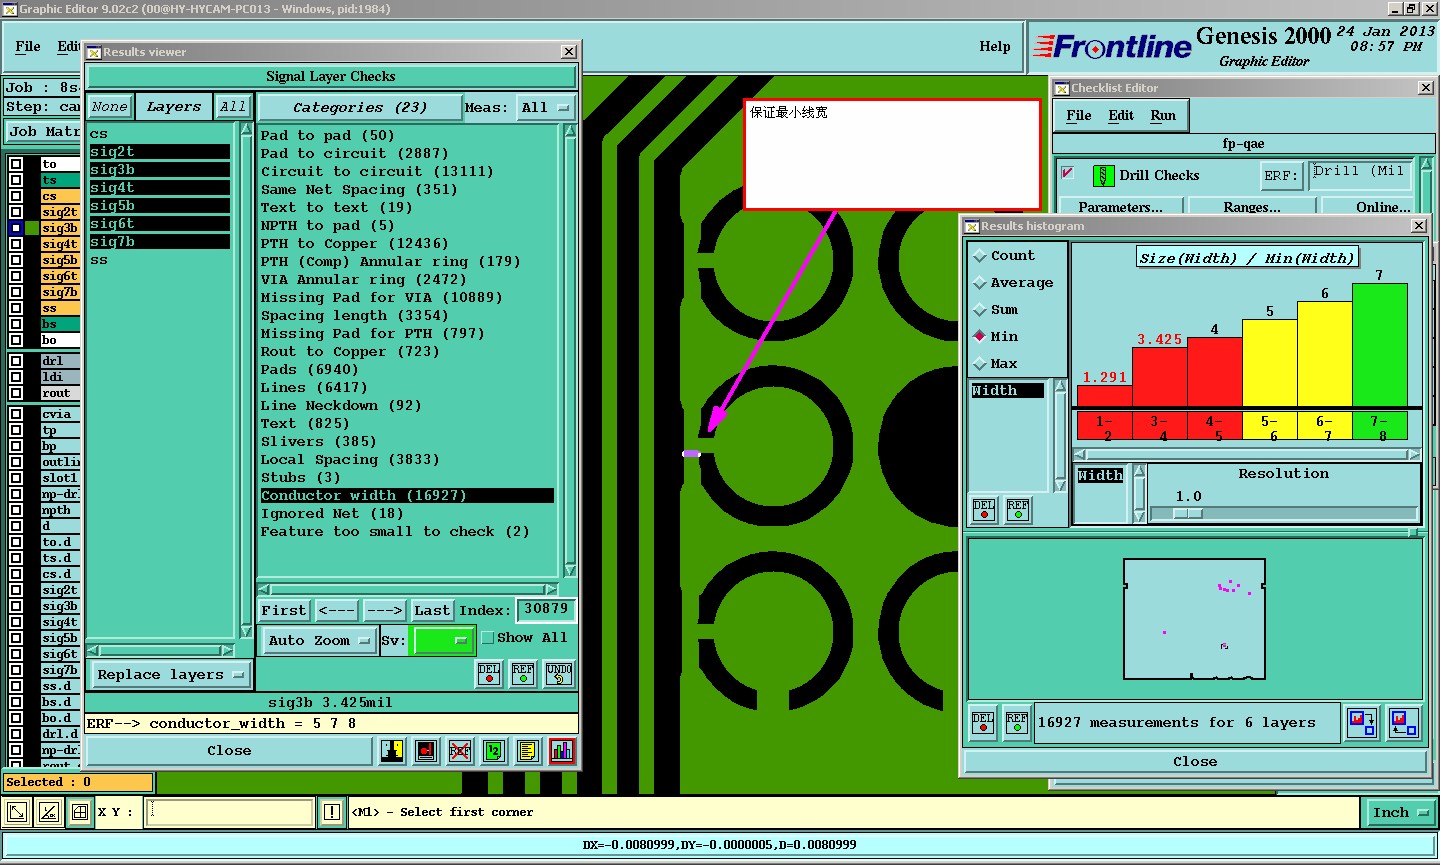Select the sig5b layer in Results viewer
Viewport: 1440px width, 865px height.
pos(159,206)
